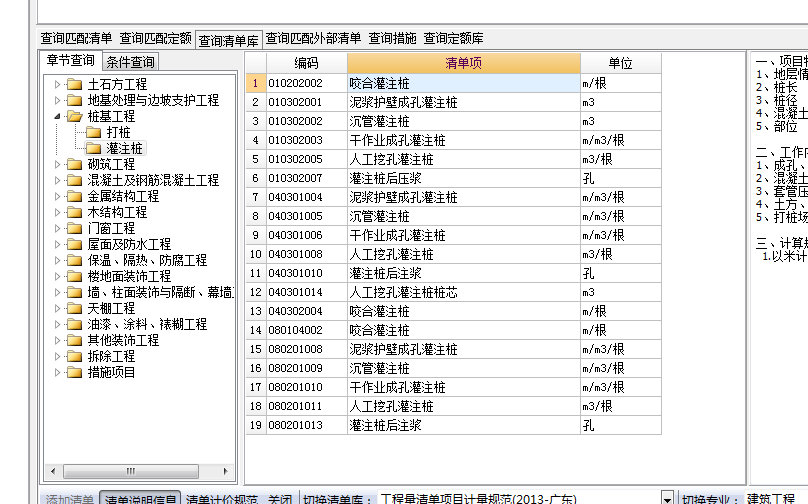The image size is (808, 504).
Task: Select cell 010302001 in row 2
Action: click(x=307, y=102)
